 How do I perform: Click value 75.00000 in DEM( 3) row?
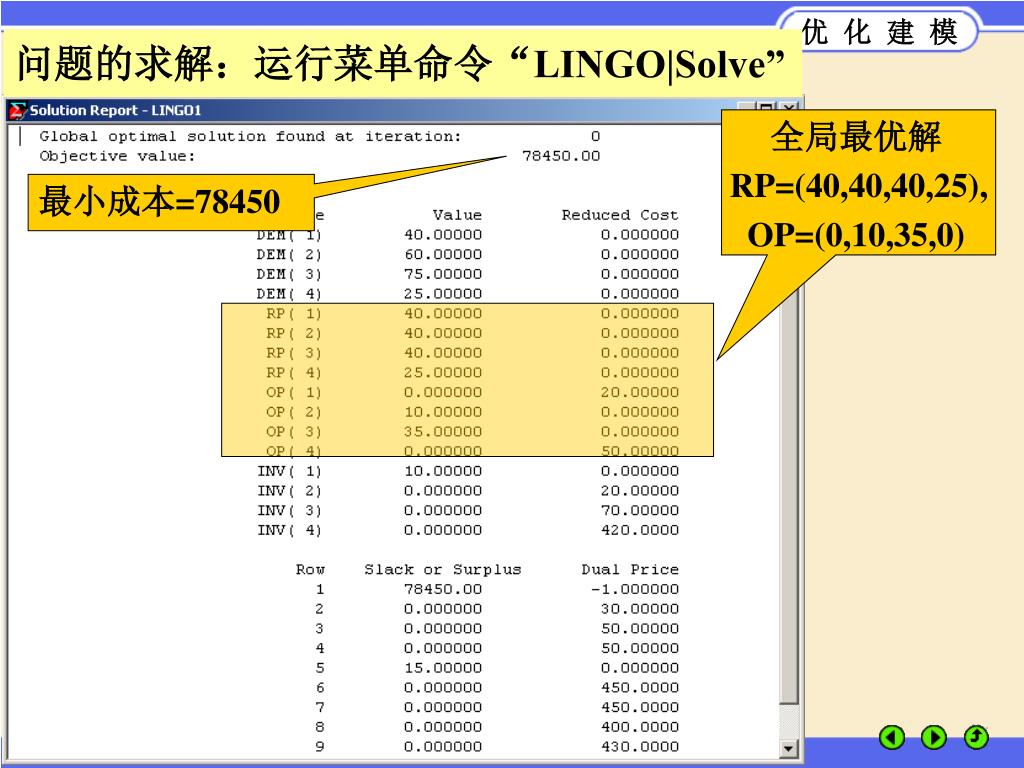tap(443, 274)
